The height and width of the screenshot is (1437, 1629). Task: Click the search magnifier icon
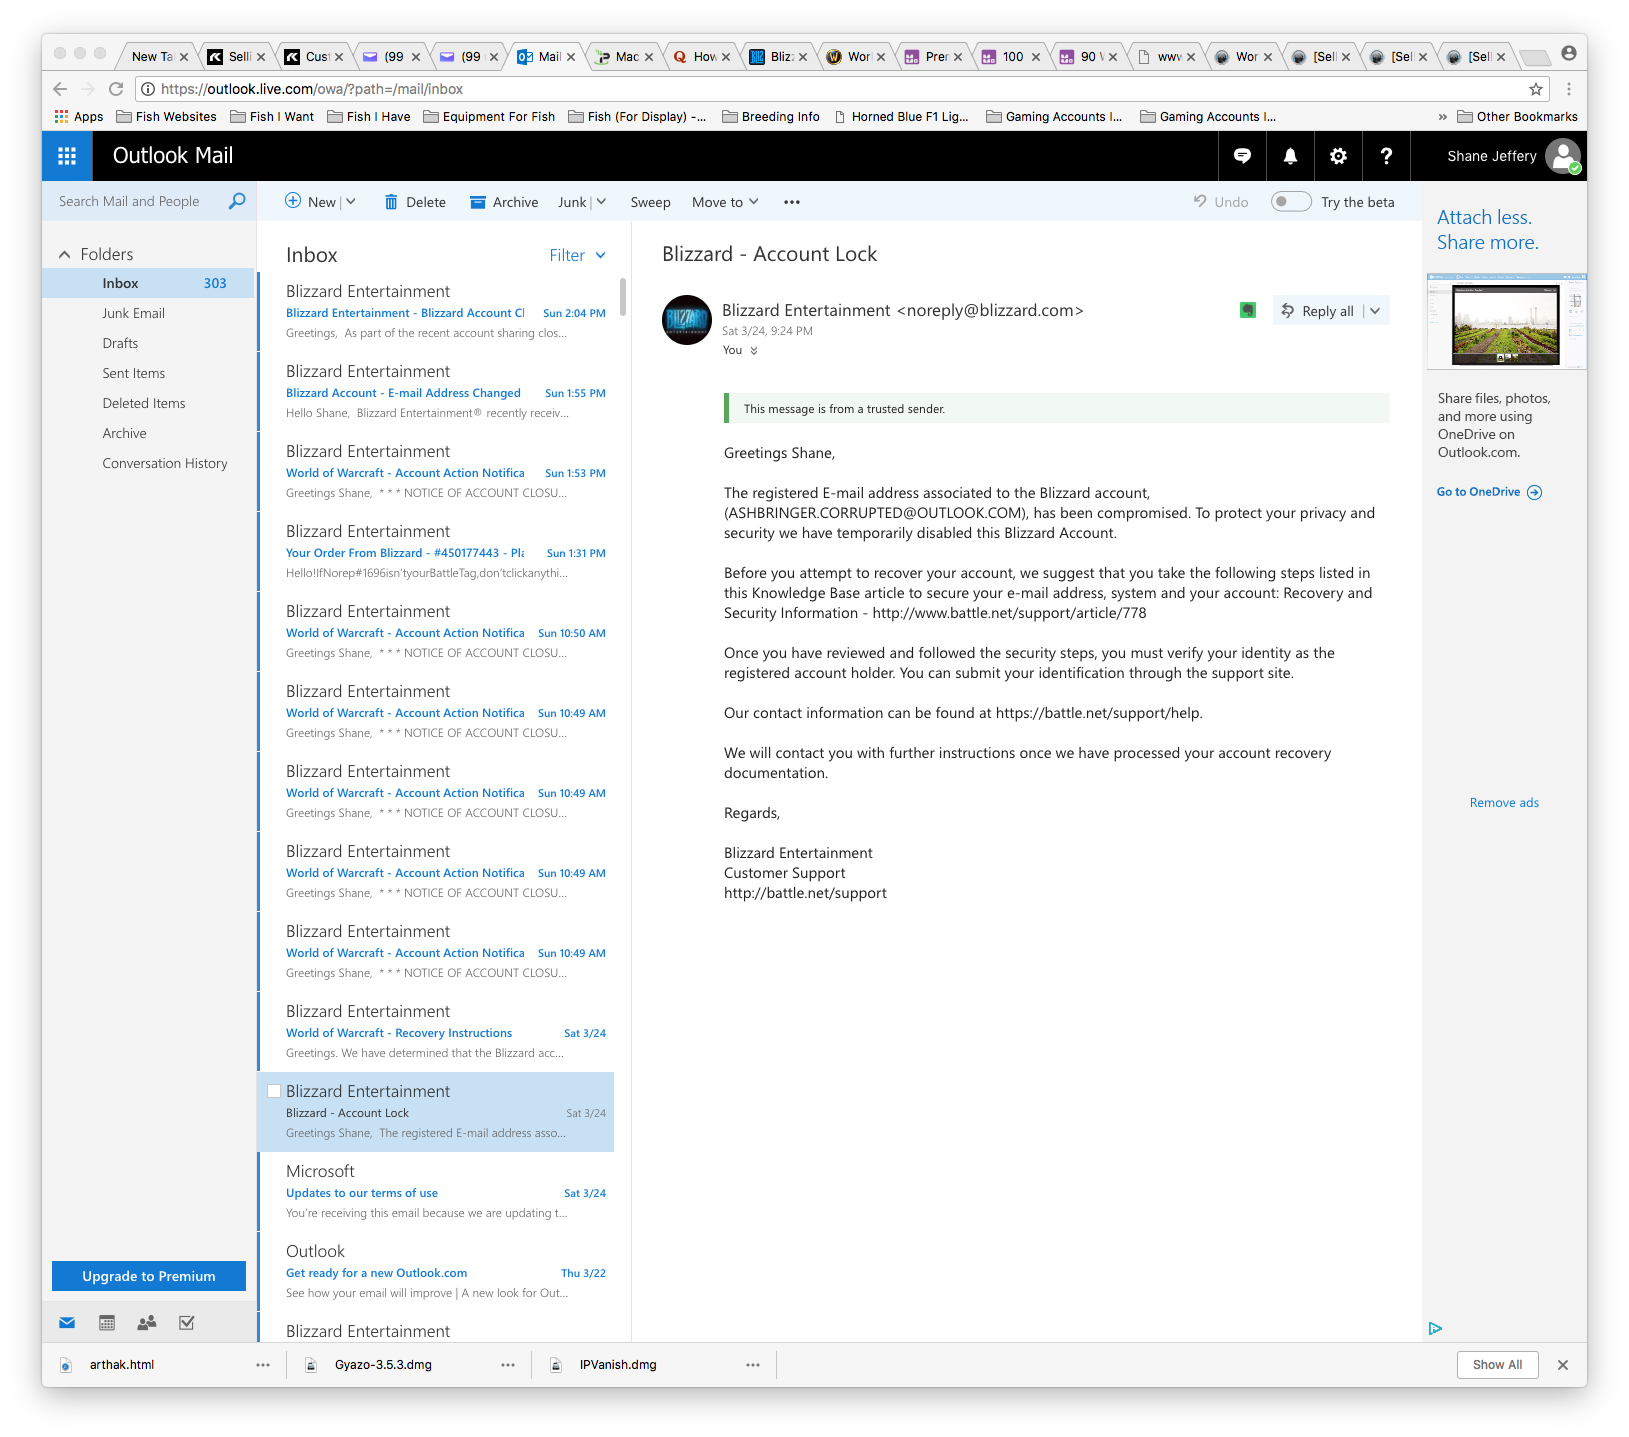237,201
